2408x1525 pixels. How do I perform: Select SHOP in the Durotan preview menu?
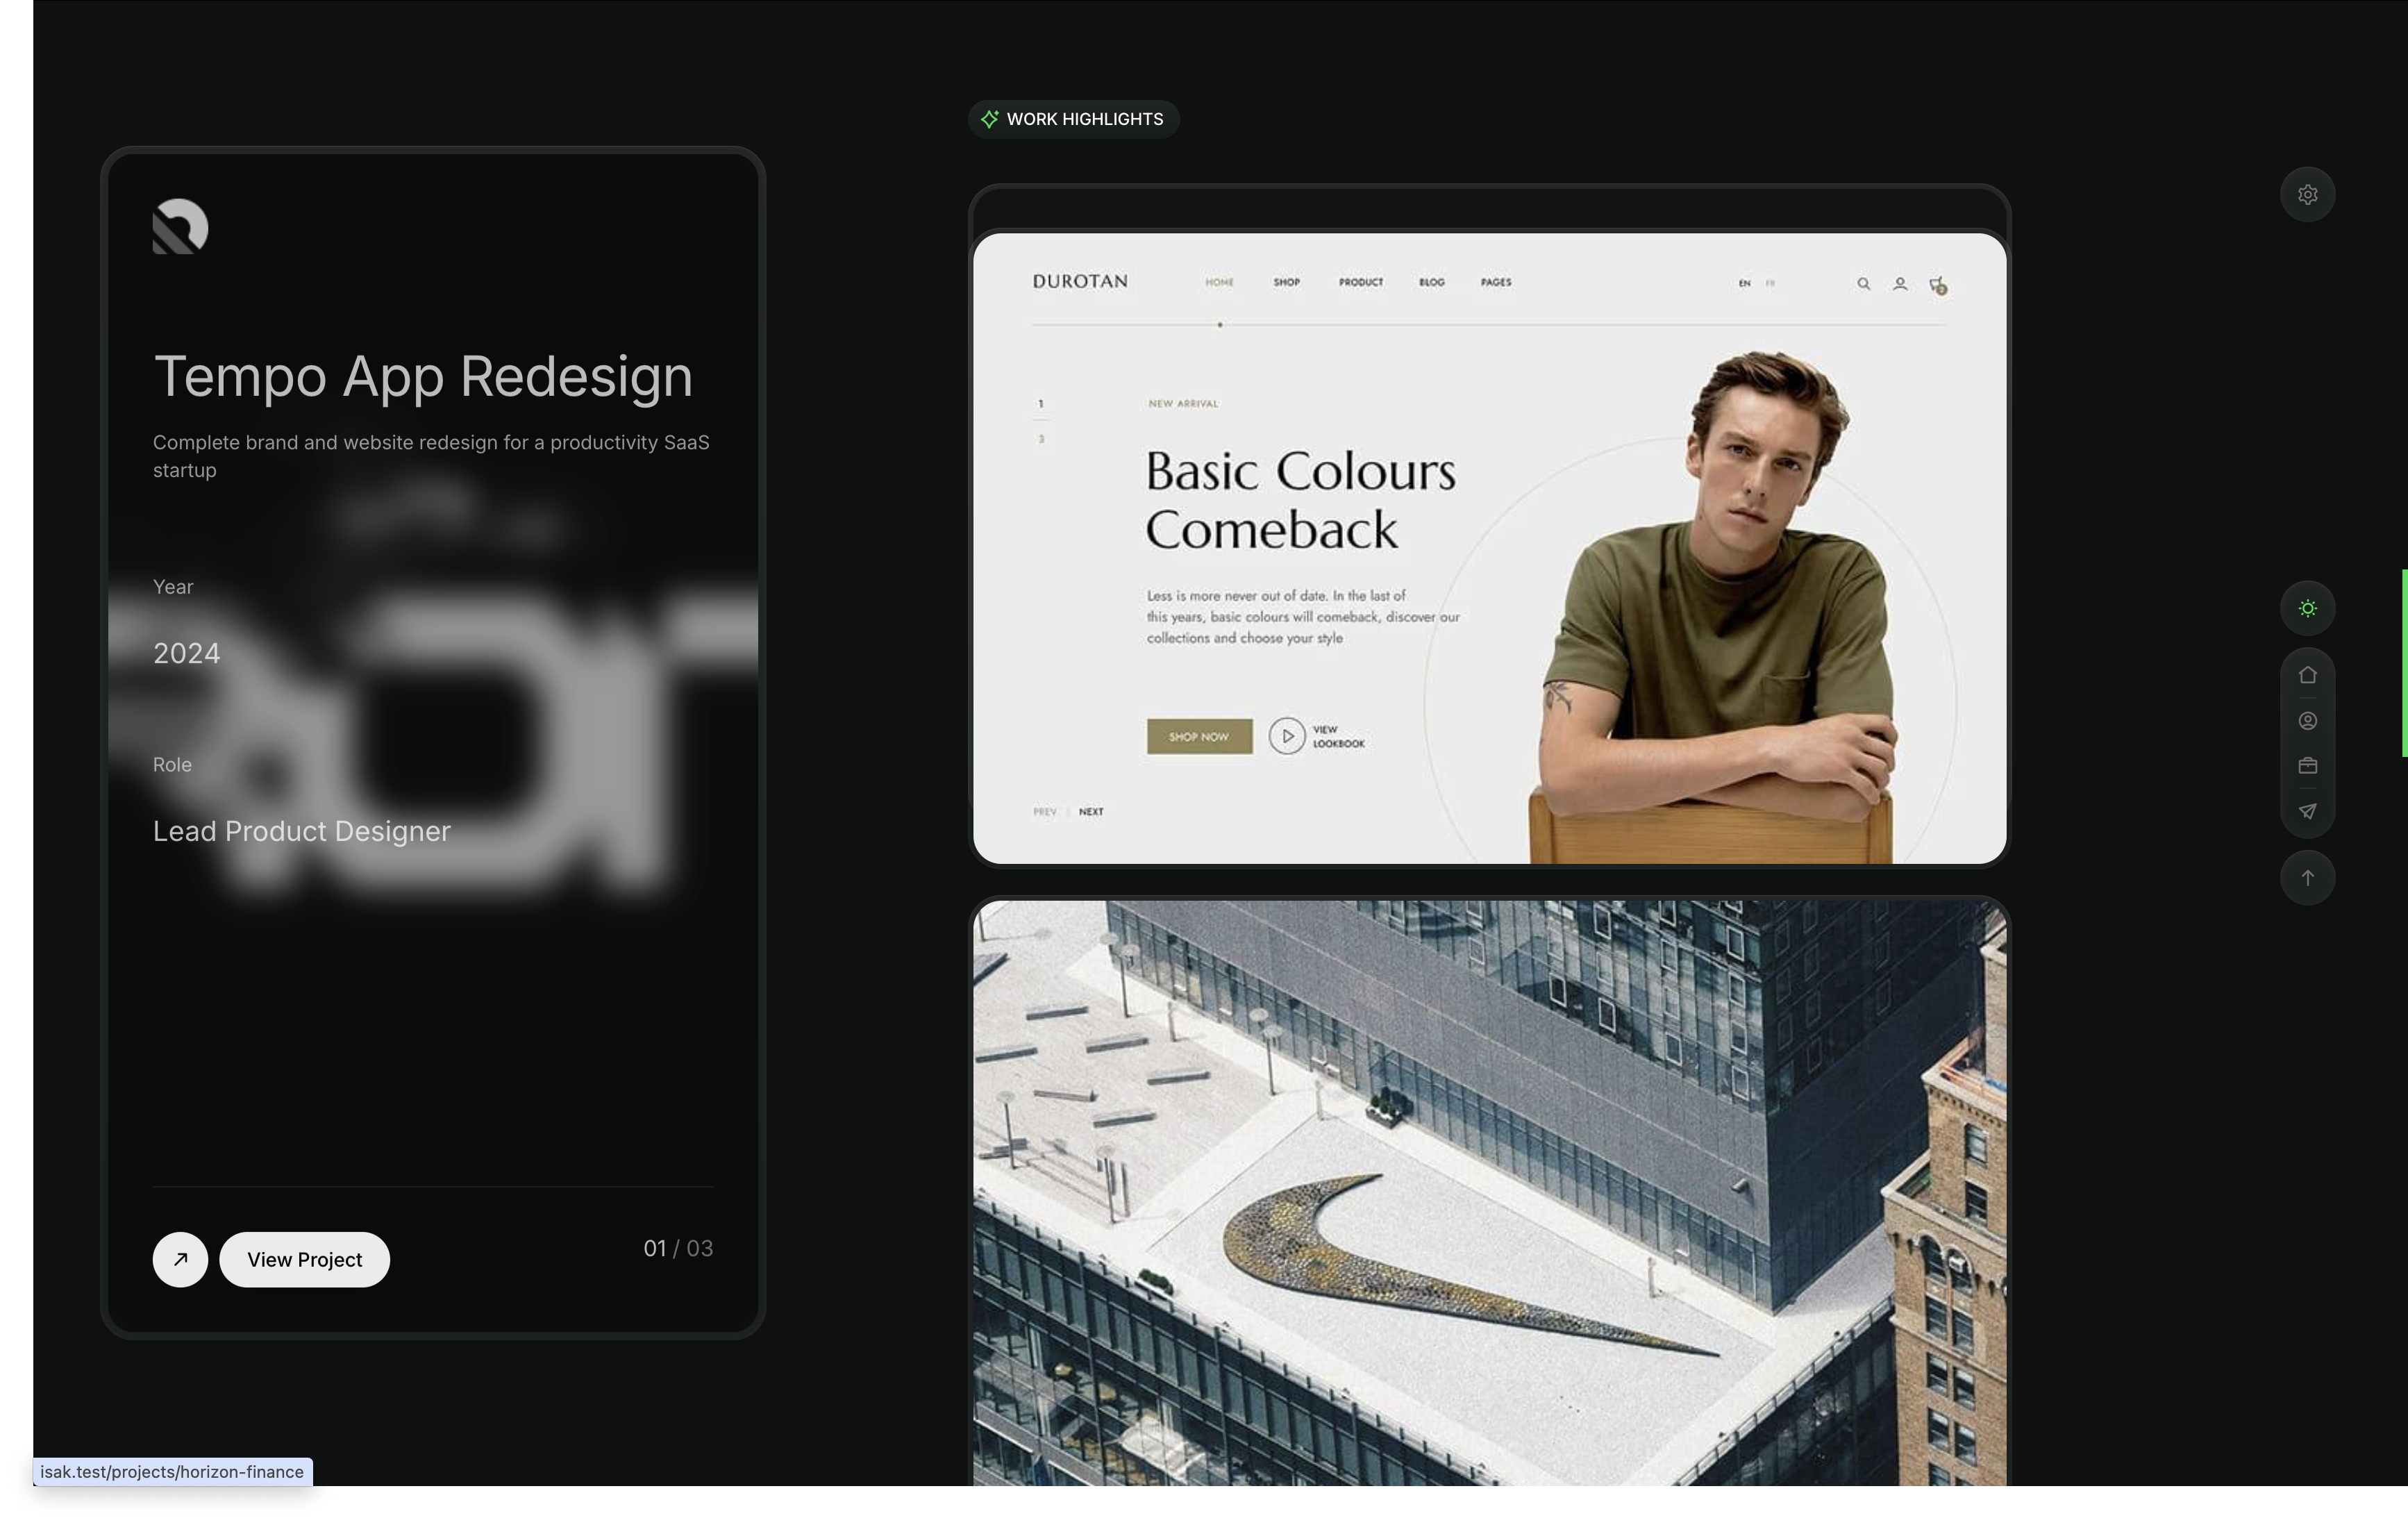1286,283
